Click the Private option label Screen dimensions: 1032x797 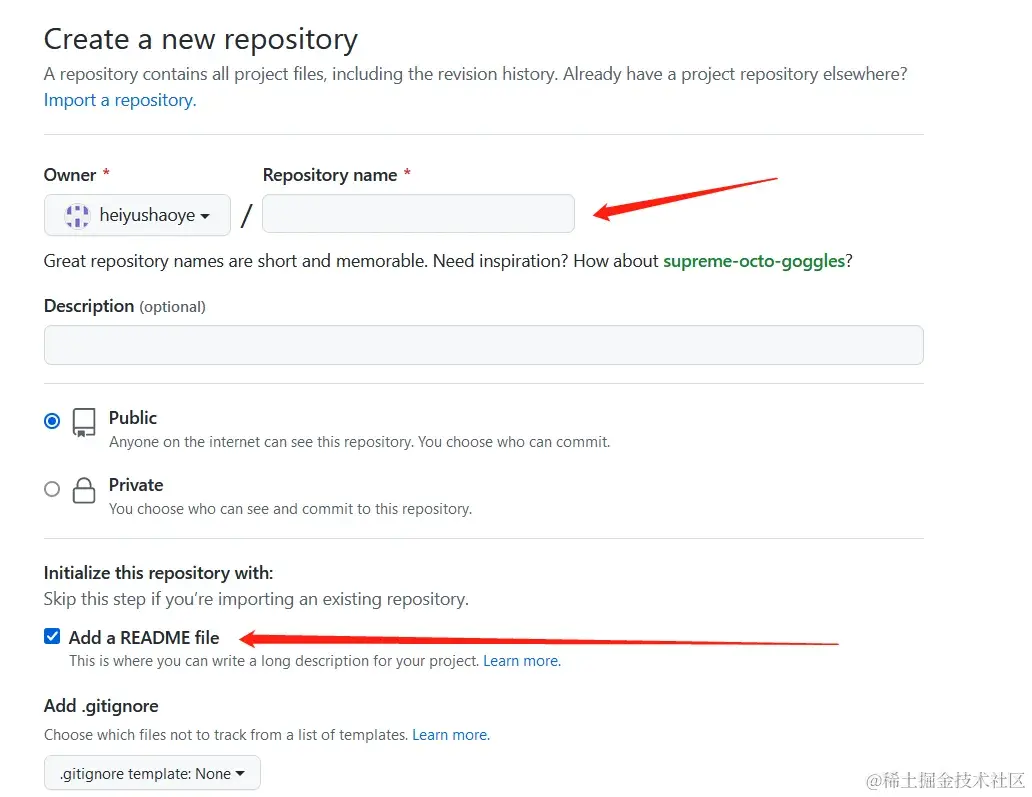[136, 485]
